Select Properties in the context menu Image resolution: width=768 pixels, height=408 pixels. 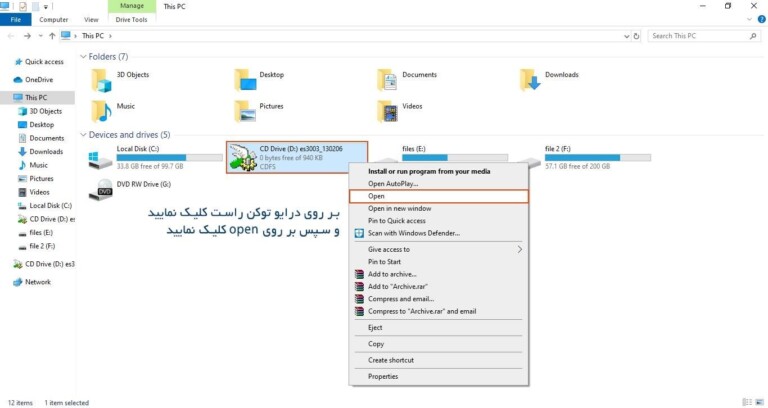click(x=383, y=376)
